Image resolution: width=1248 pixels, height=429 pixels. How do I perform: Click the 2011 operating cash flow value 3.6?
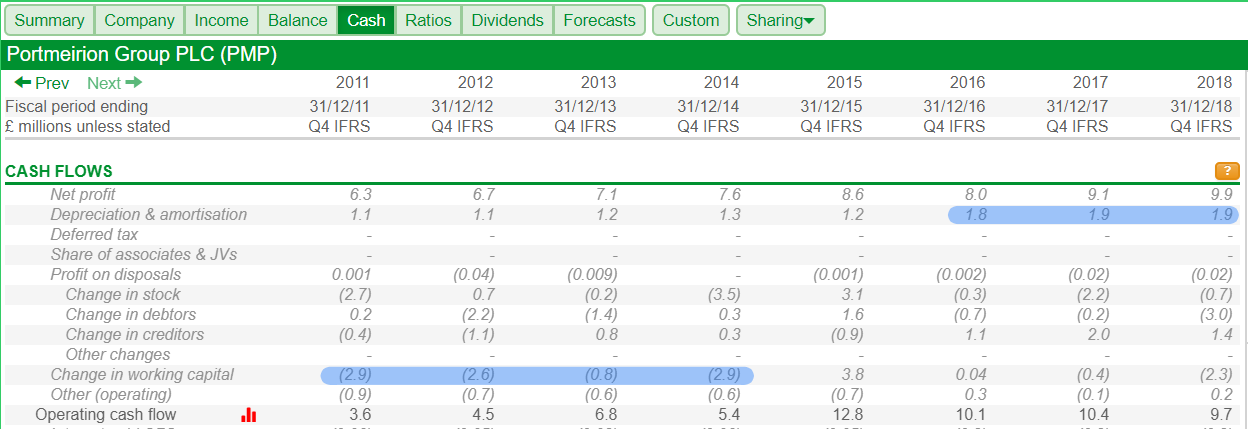359,414
